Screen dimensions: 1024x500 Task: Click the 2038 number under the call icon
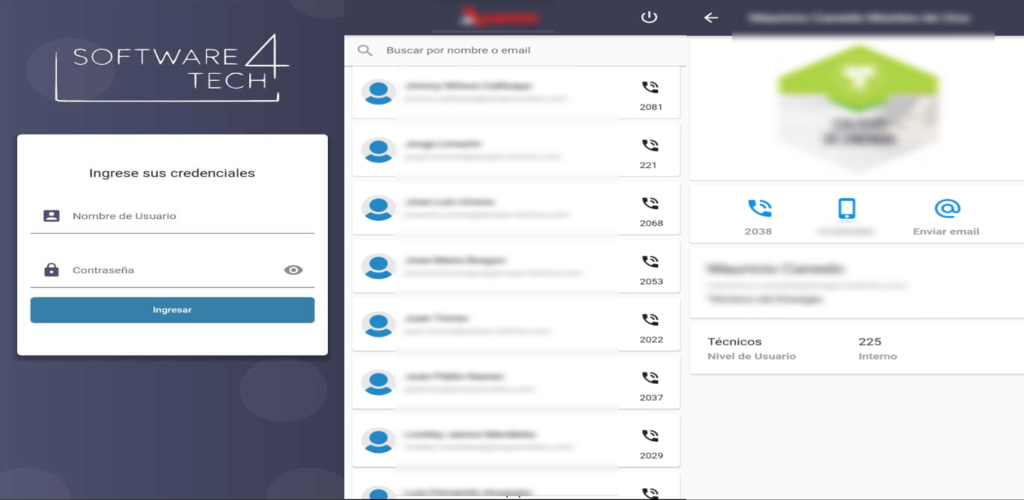[x=758, y=232]
